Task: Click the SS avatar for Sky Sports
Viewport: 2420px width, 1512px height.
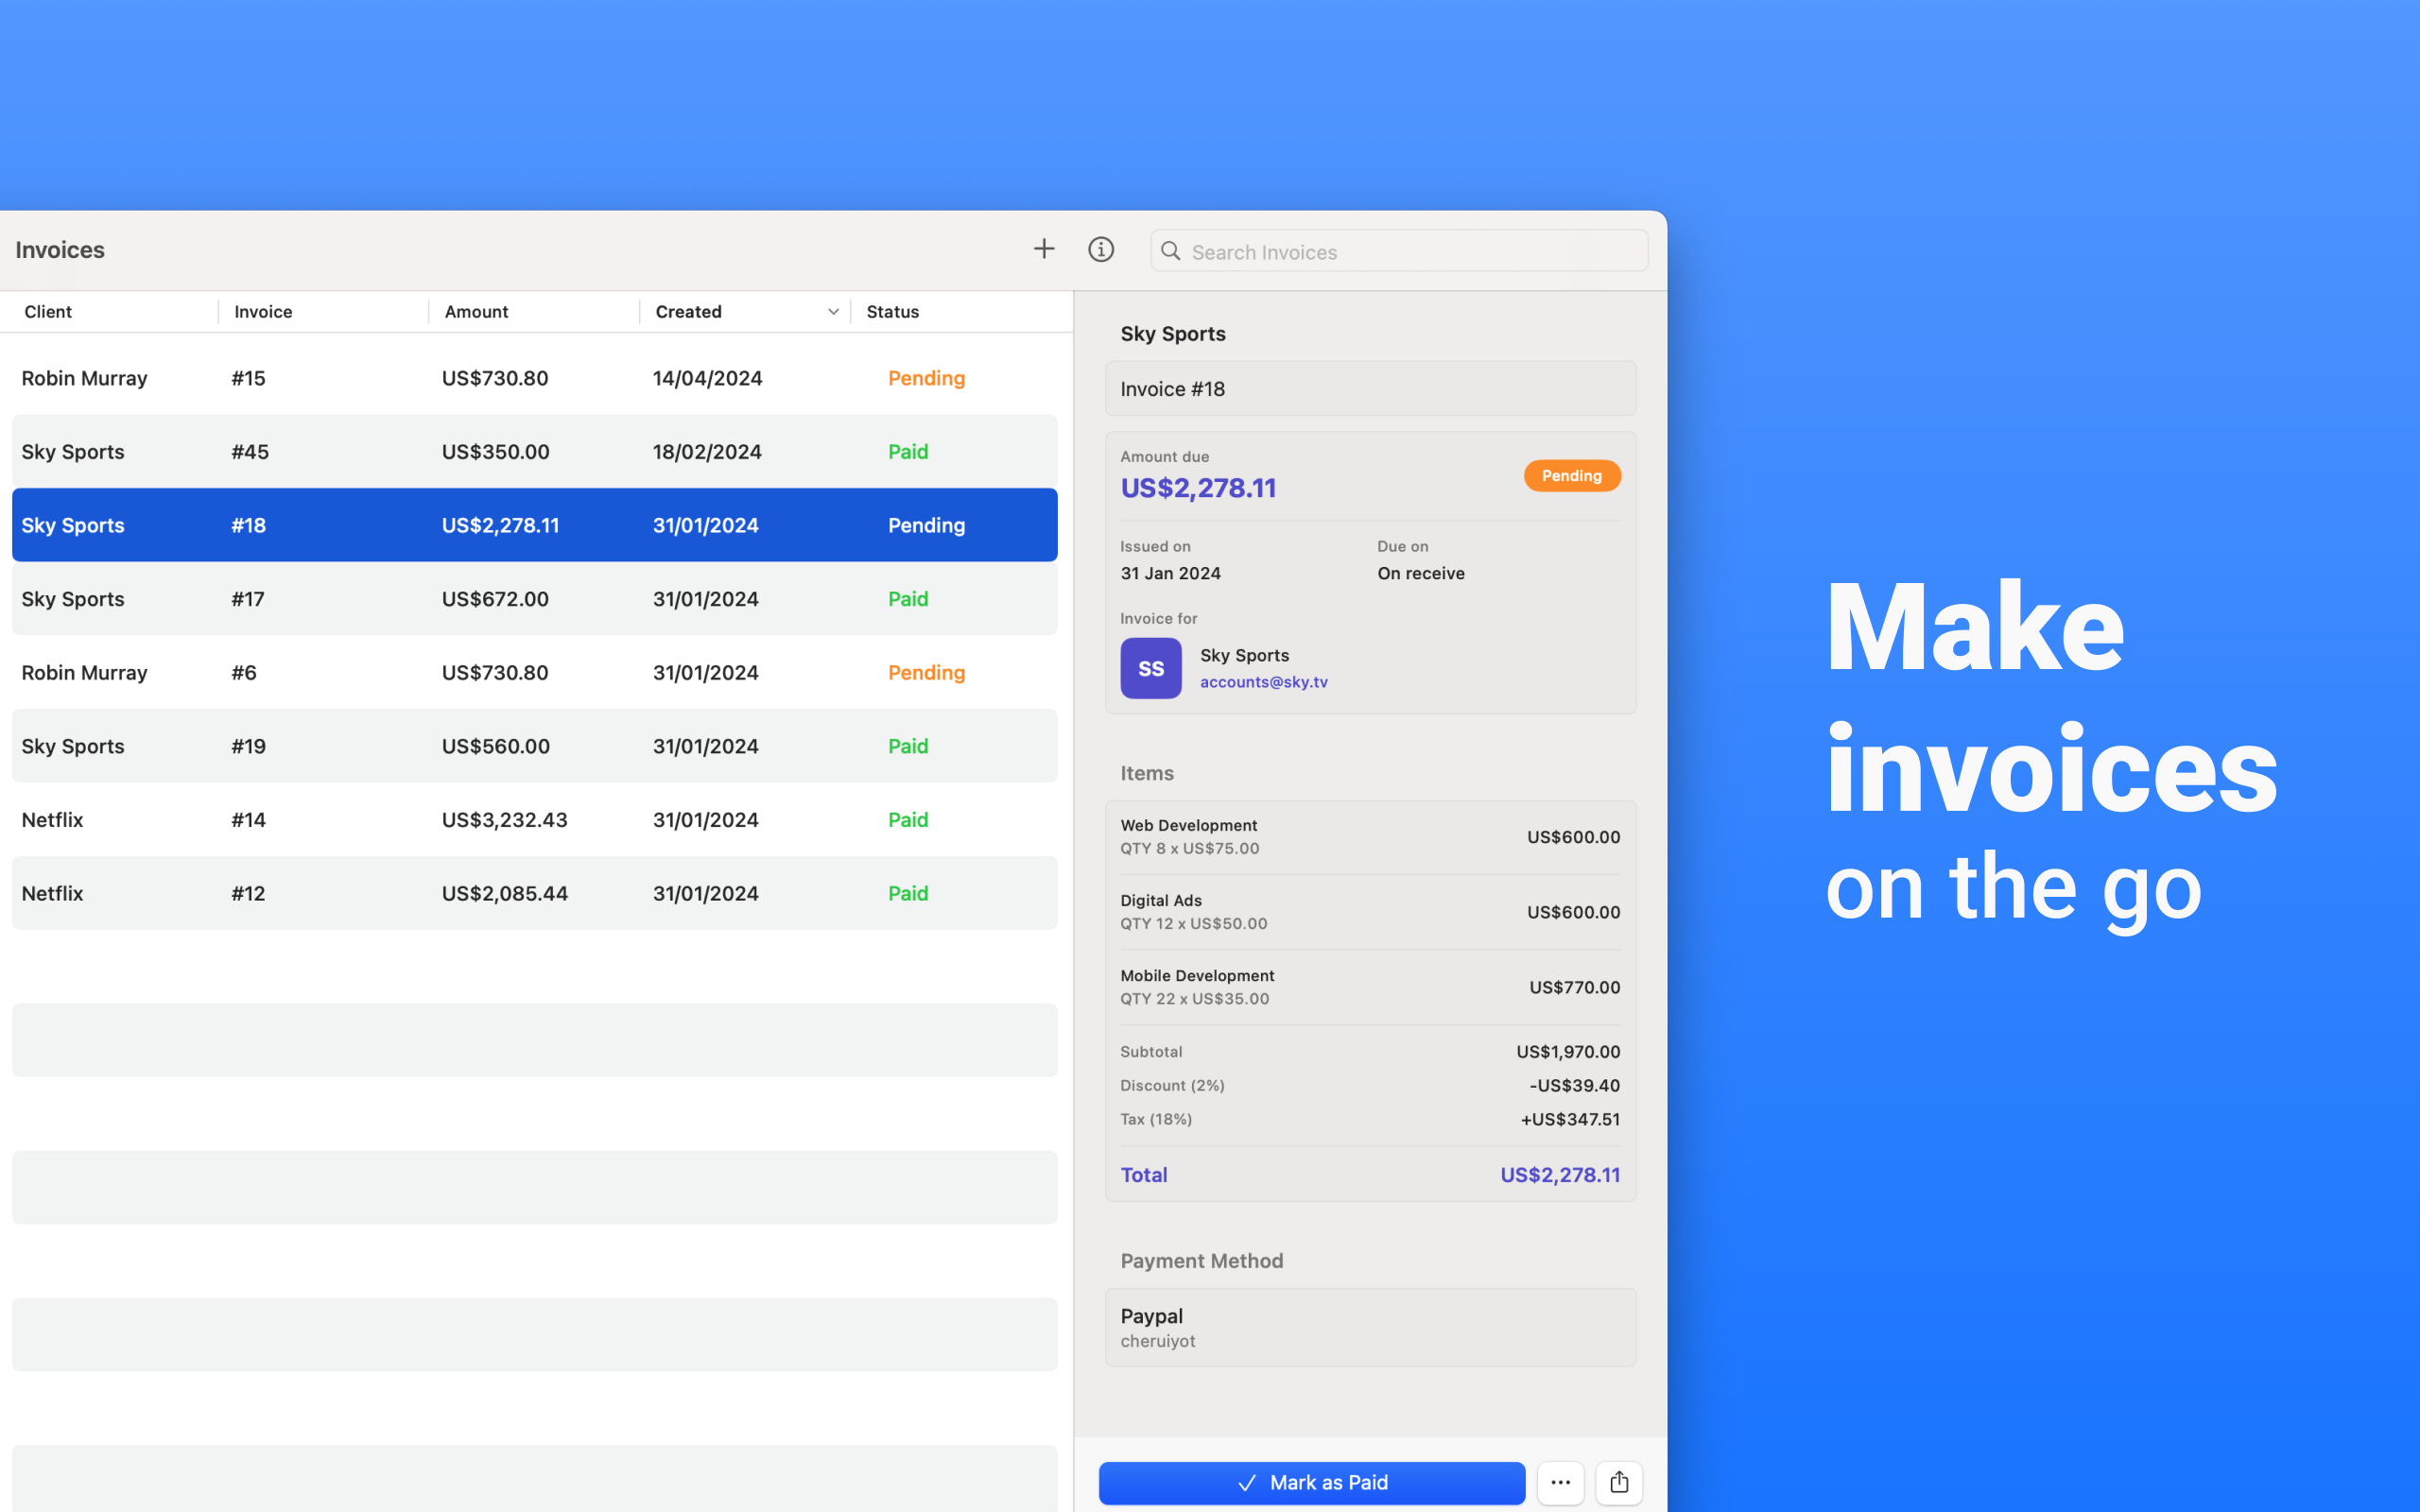Action: pos(1150,667)
